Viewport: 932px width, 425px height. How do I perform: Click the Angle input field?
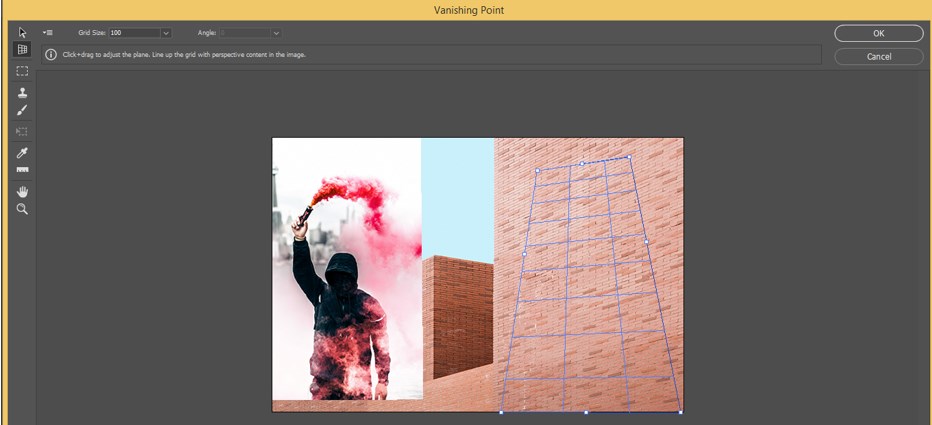(244, 33)
